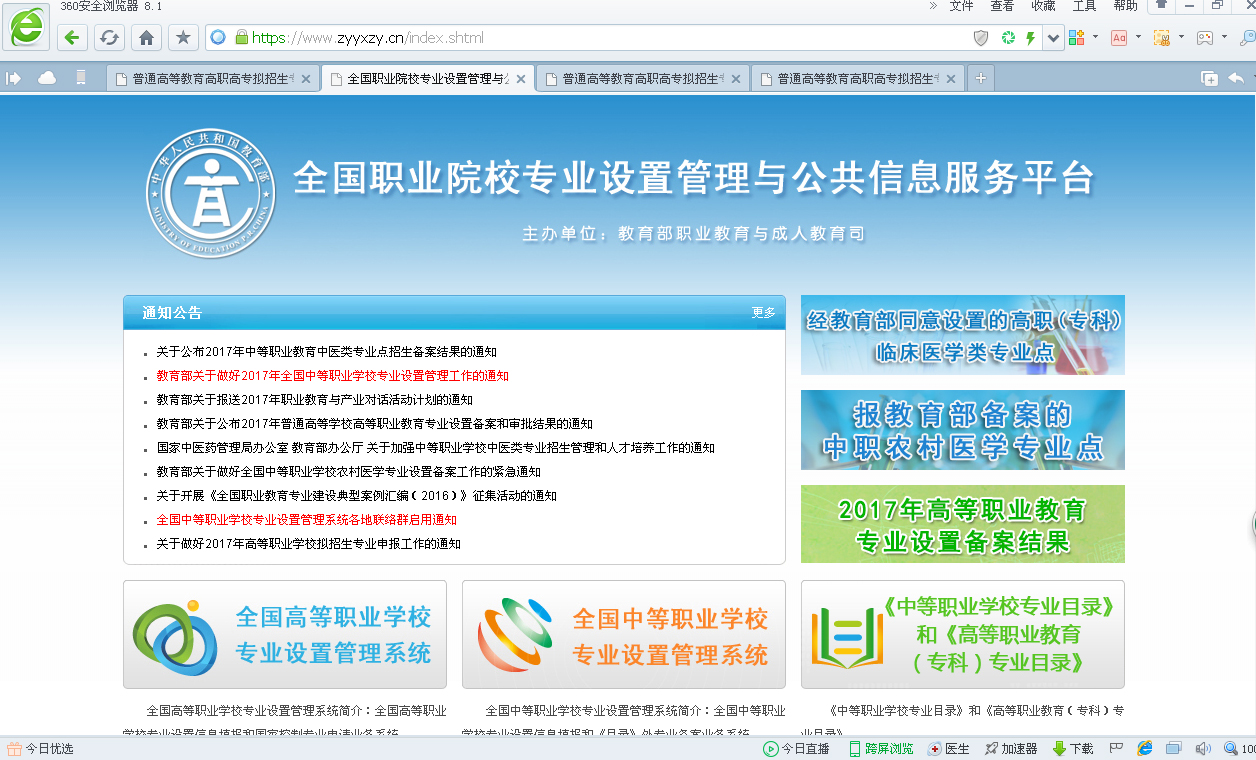Open the 下载 download manager

coord(1073,748)
